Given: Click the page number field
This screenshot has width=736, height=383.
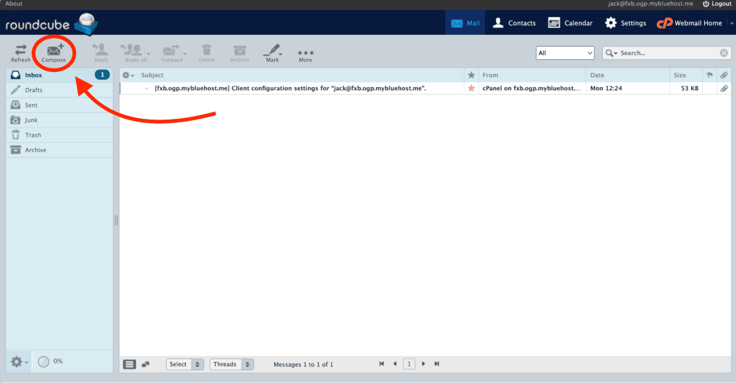Looking at the screenshot, I should pyautogui.click(x=409, y=364).
